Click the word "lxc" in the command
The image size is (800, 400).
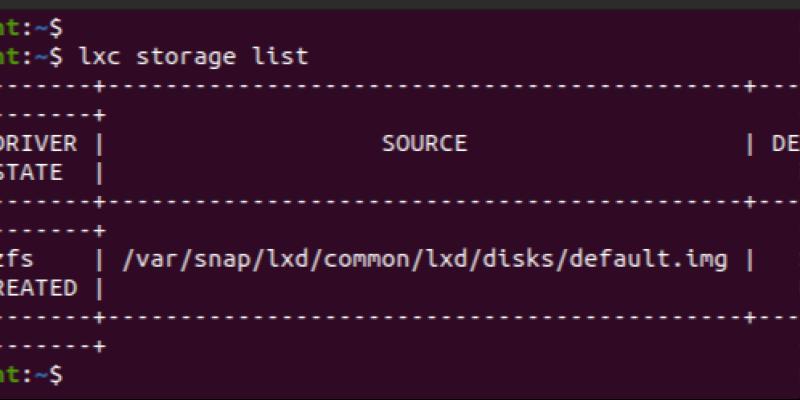pos(100,56)
